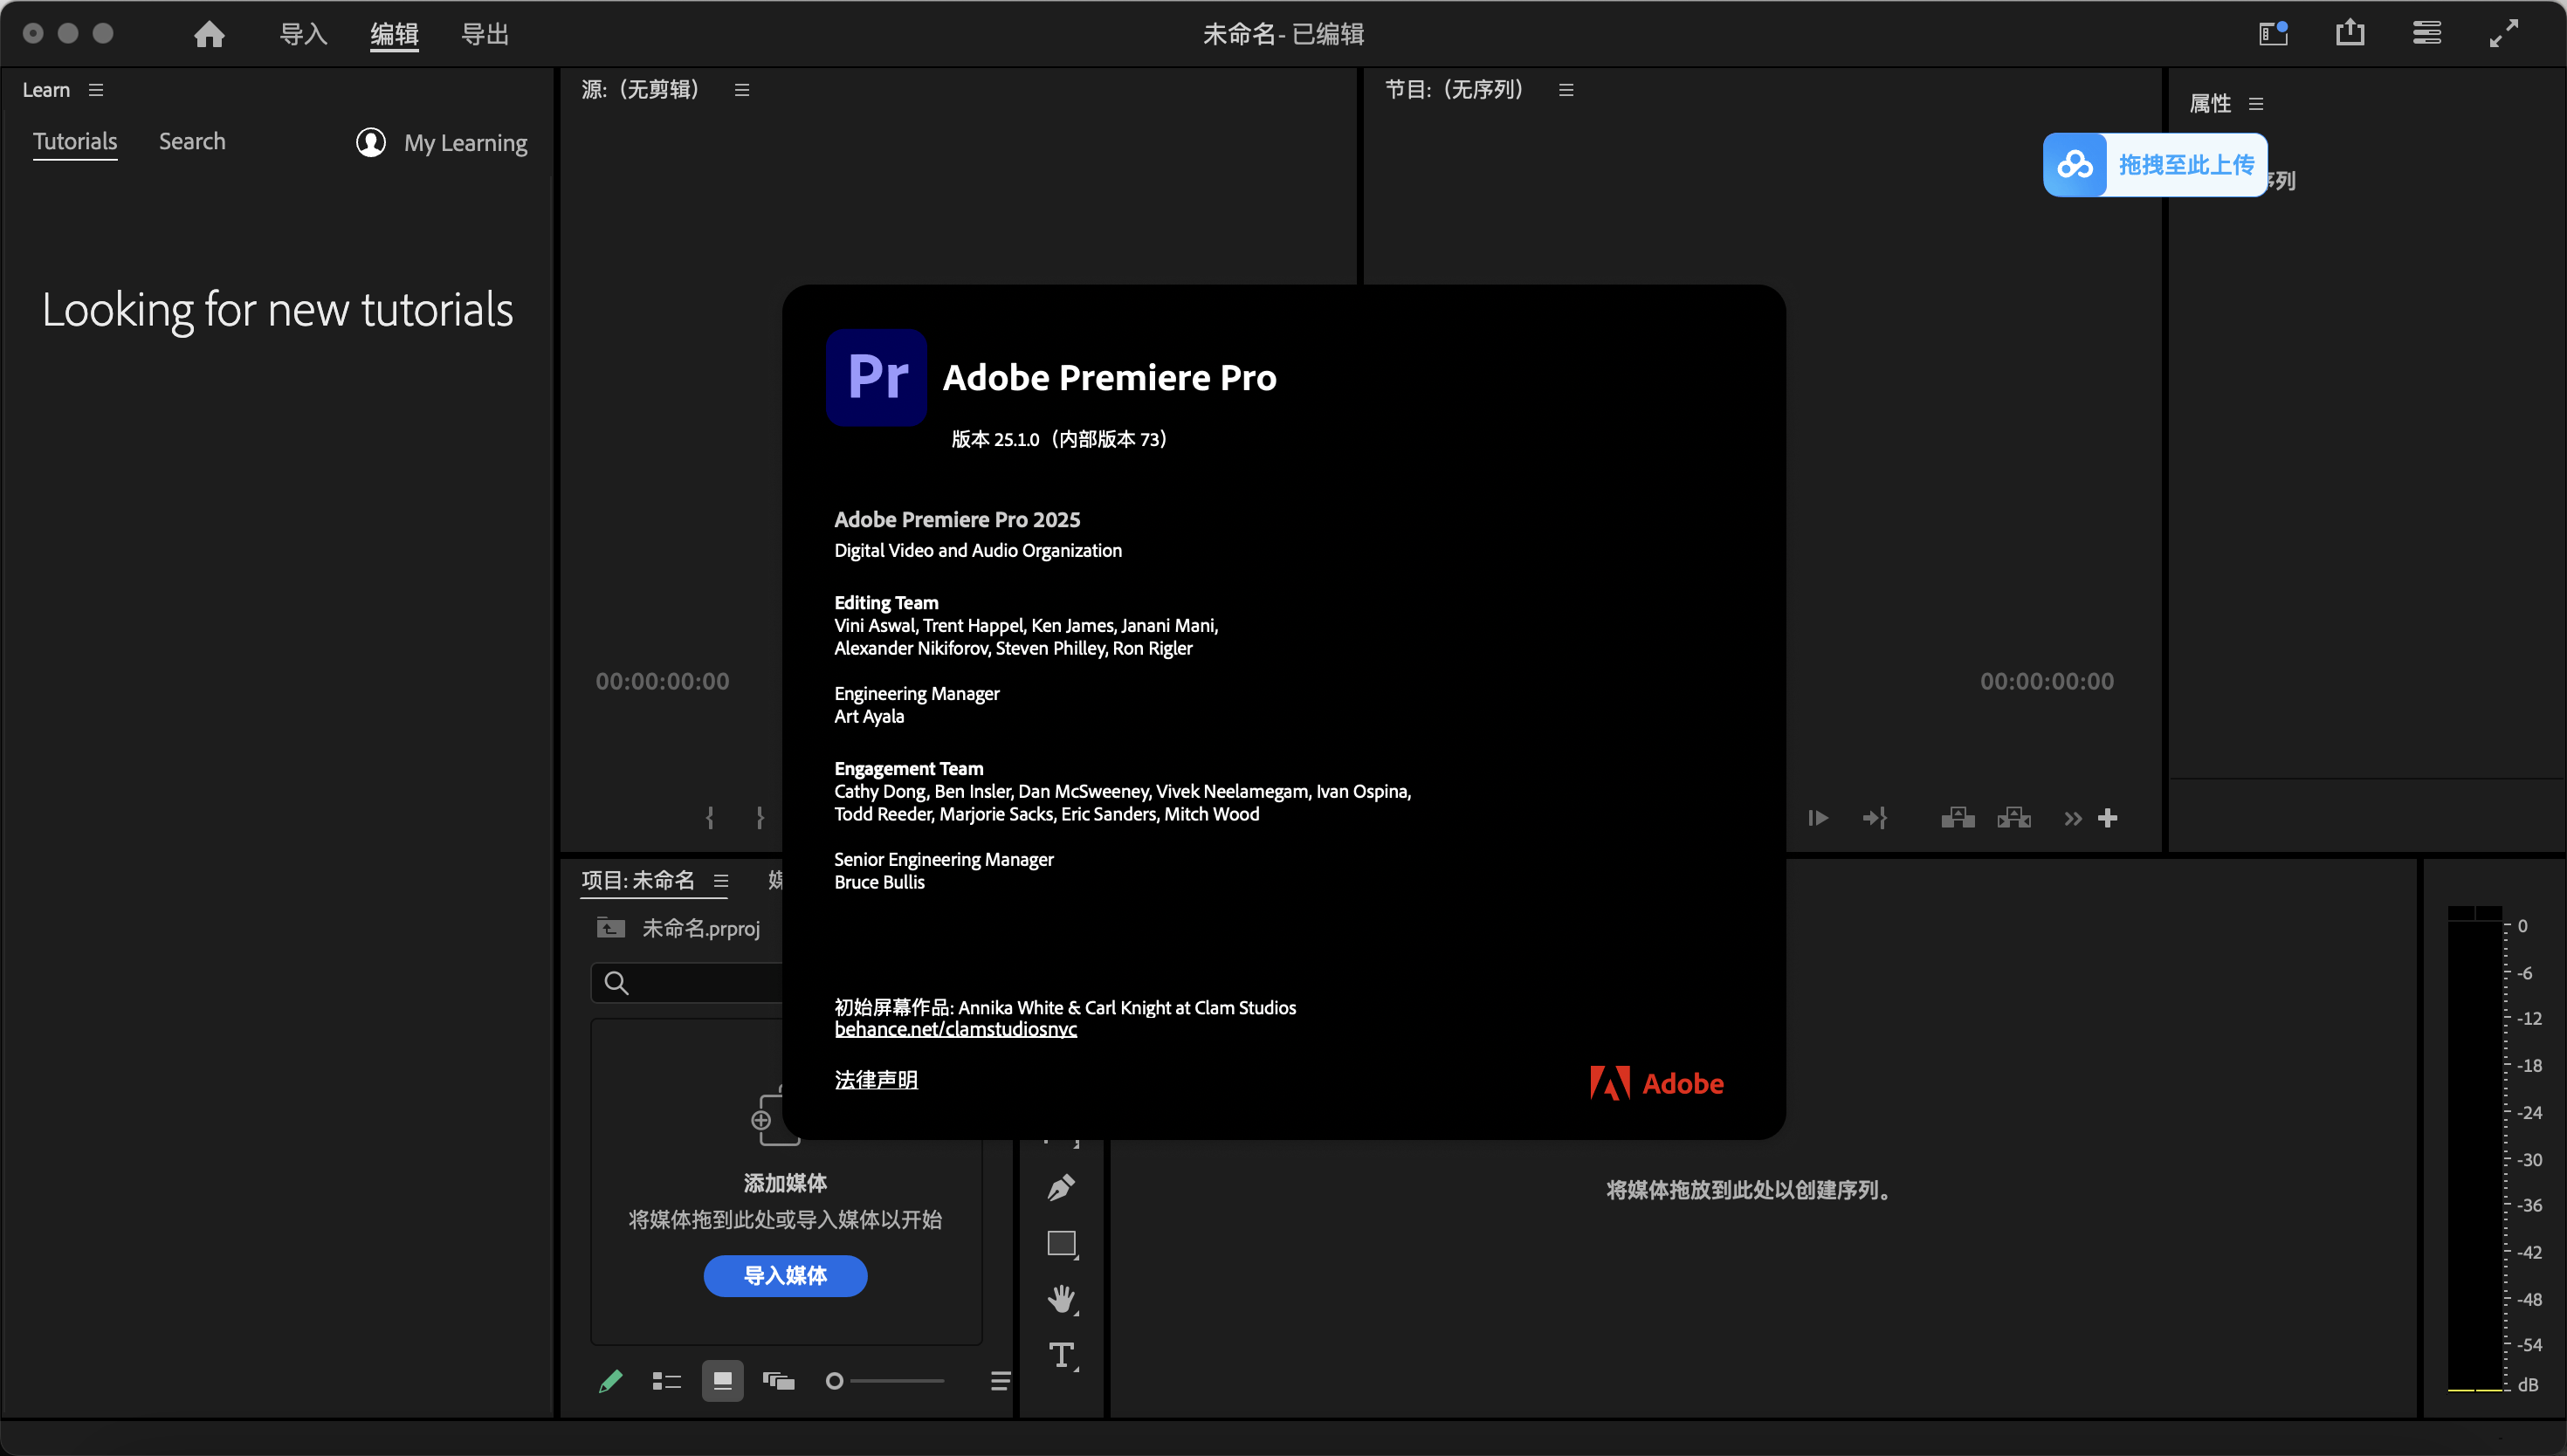Click 导入媒体 Import Media button
2567x1456 pixels.
[785, 1274]
